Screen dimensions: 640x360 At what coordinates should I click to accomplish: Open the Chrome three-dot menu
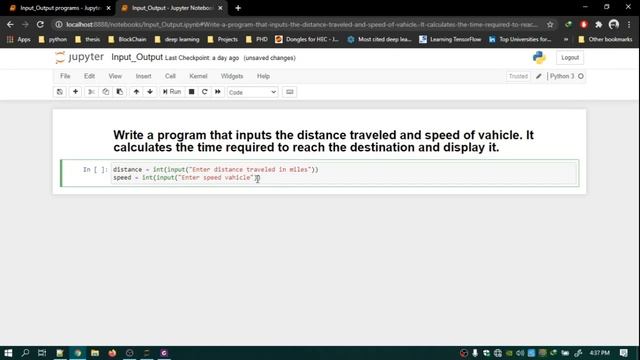[629, 25]
